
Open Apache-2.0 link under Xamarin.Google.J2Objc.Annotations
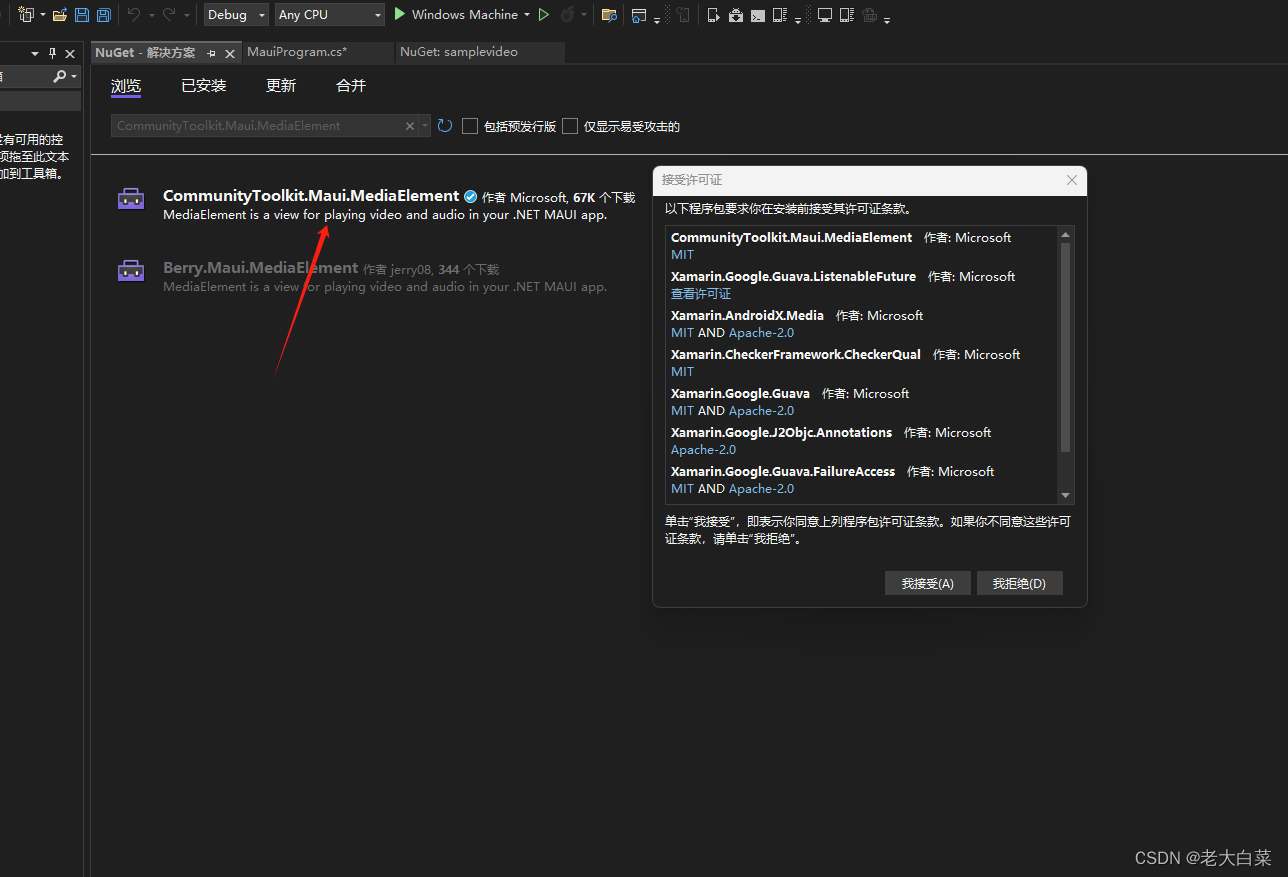pos(703,450)
